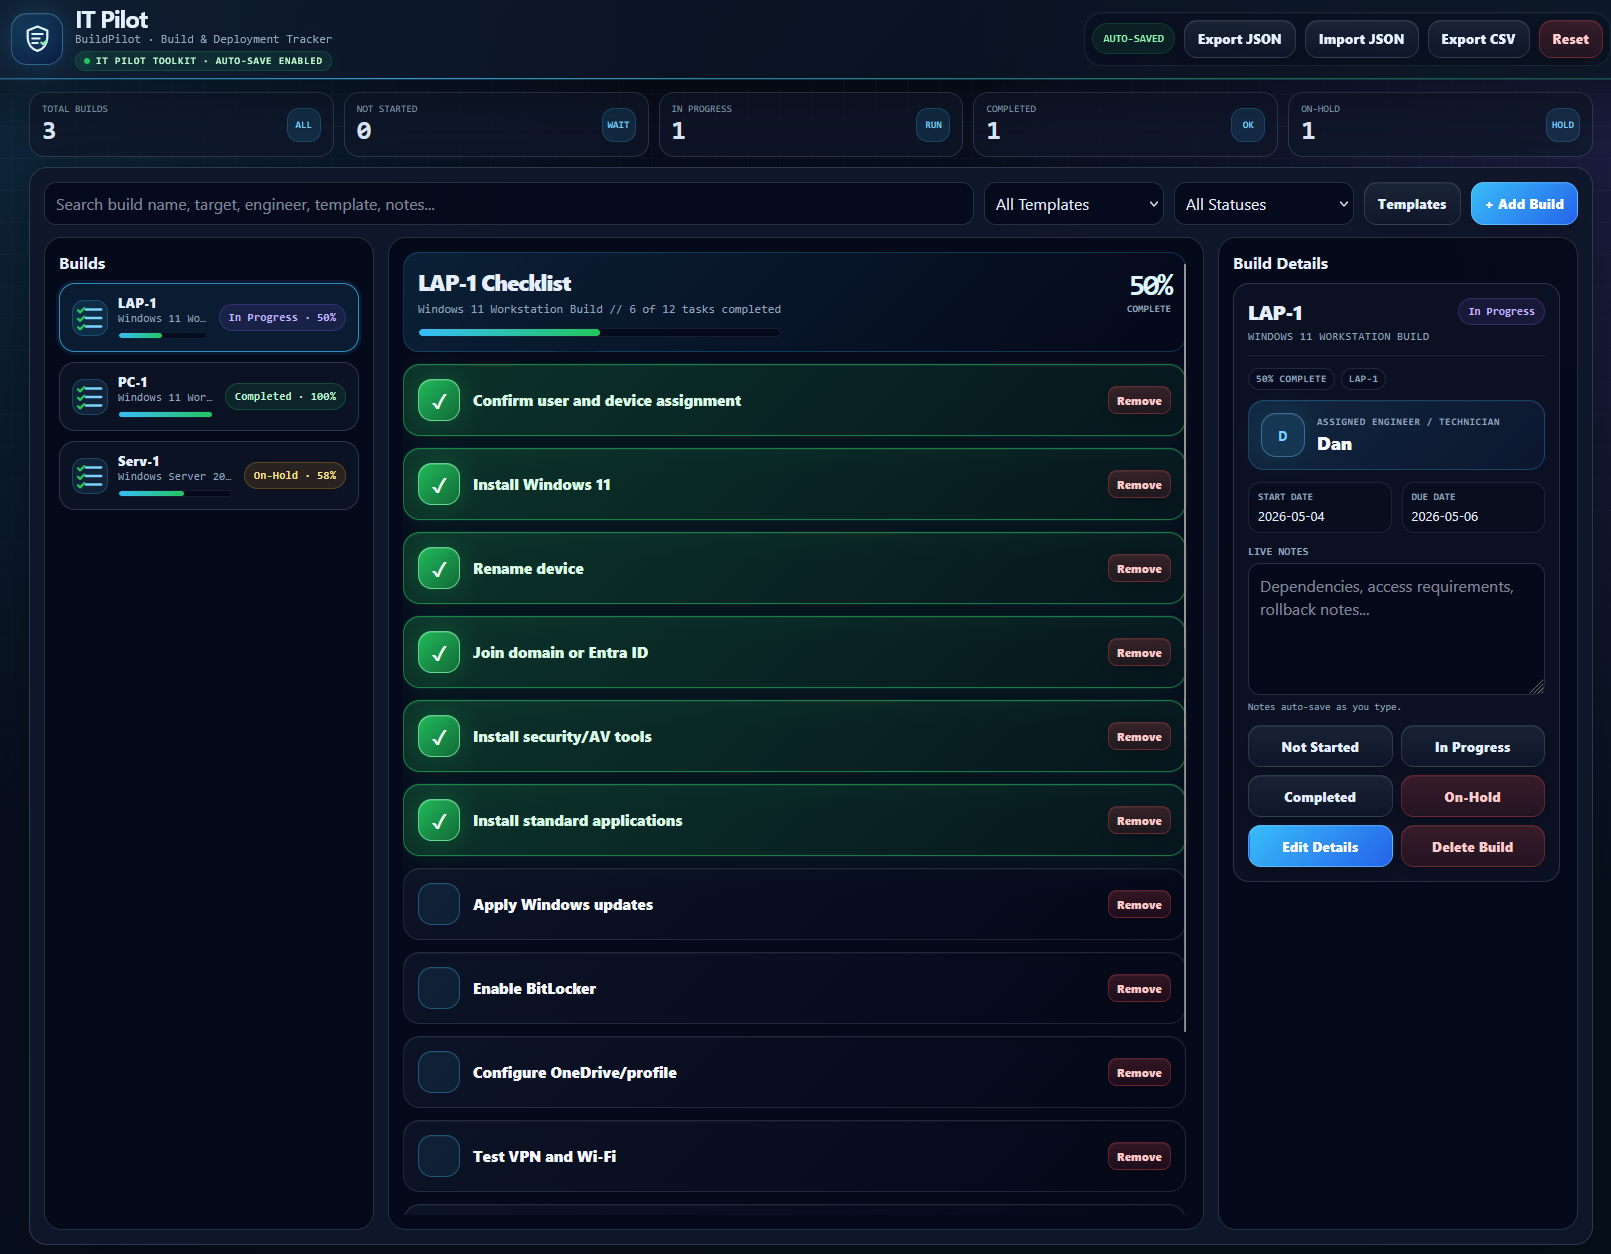This screenshot has width=1611, height=1254.
Task: Click the RUN badge on In Progress
Action: [933, 125]
